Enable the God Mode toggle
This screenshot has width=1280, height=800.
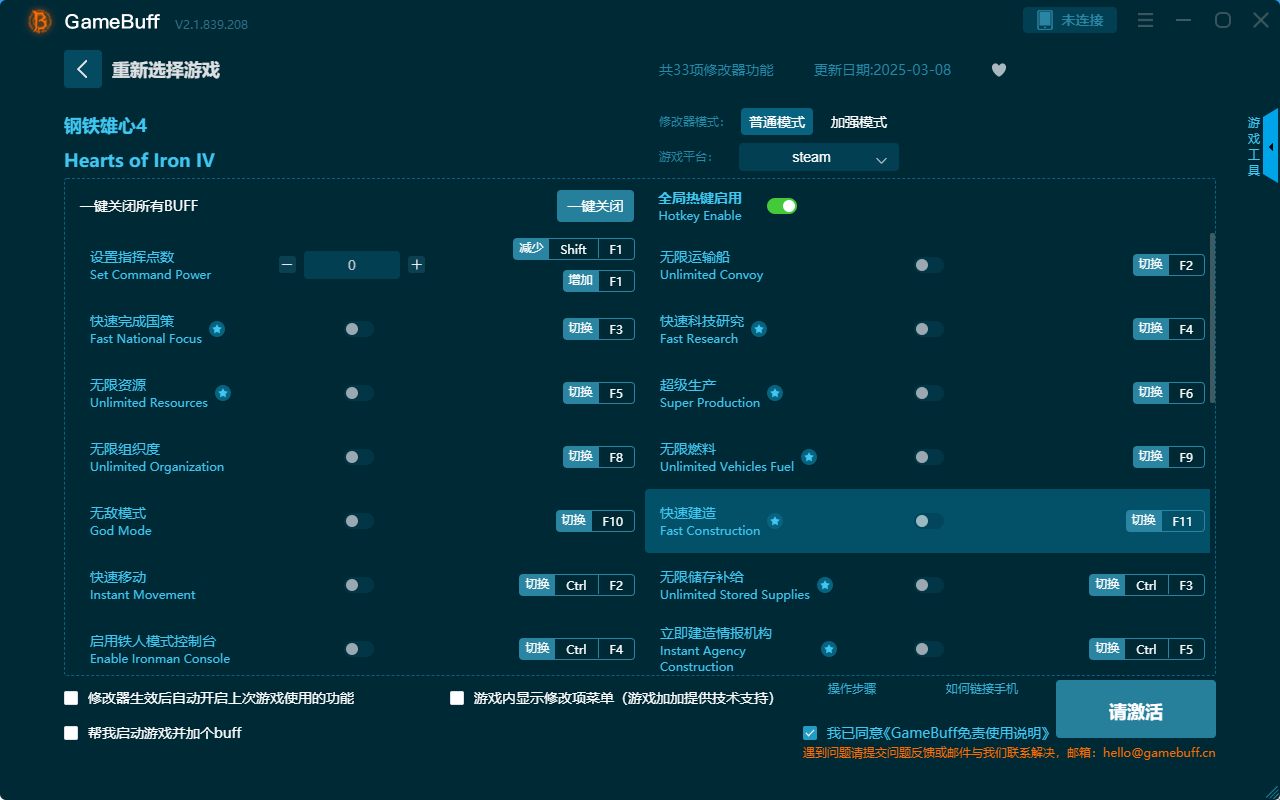(x=357, y=520)
